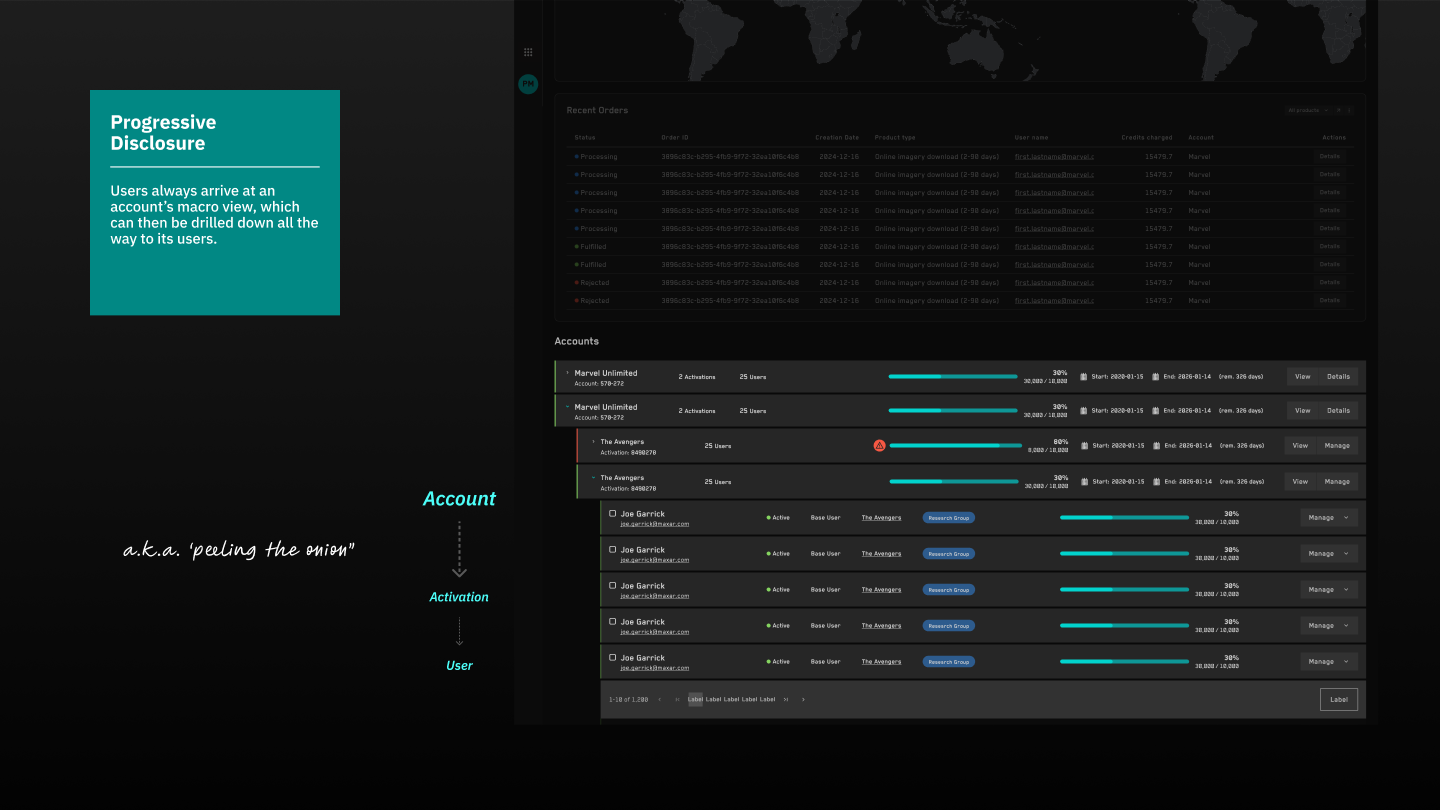1440x810 pixels.
Task: Click usage progress bar of collapsed Marvel Unlimited
Action: (953, 377)
